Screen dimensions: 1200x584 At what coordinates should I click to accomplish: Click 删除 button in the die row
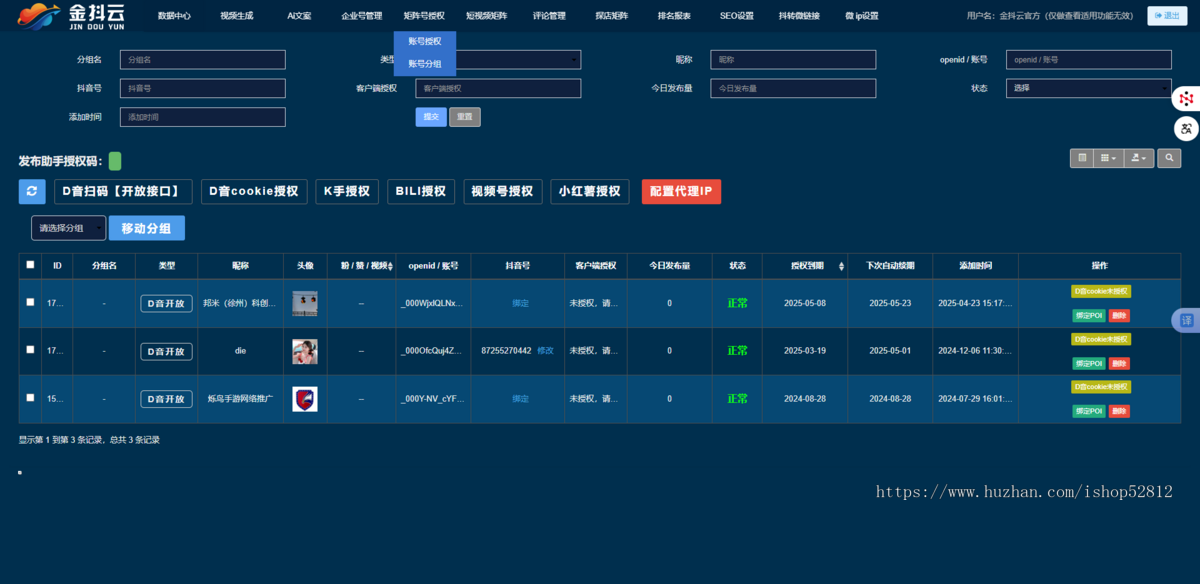pos(1119,364)
